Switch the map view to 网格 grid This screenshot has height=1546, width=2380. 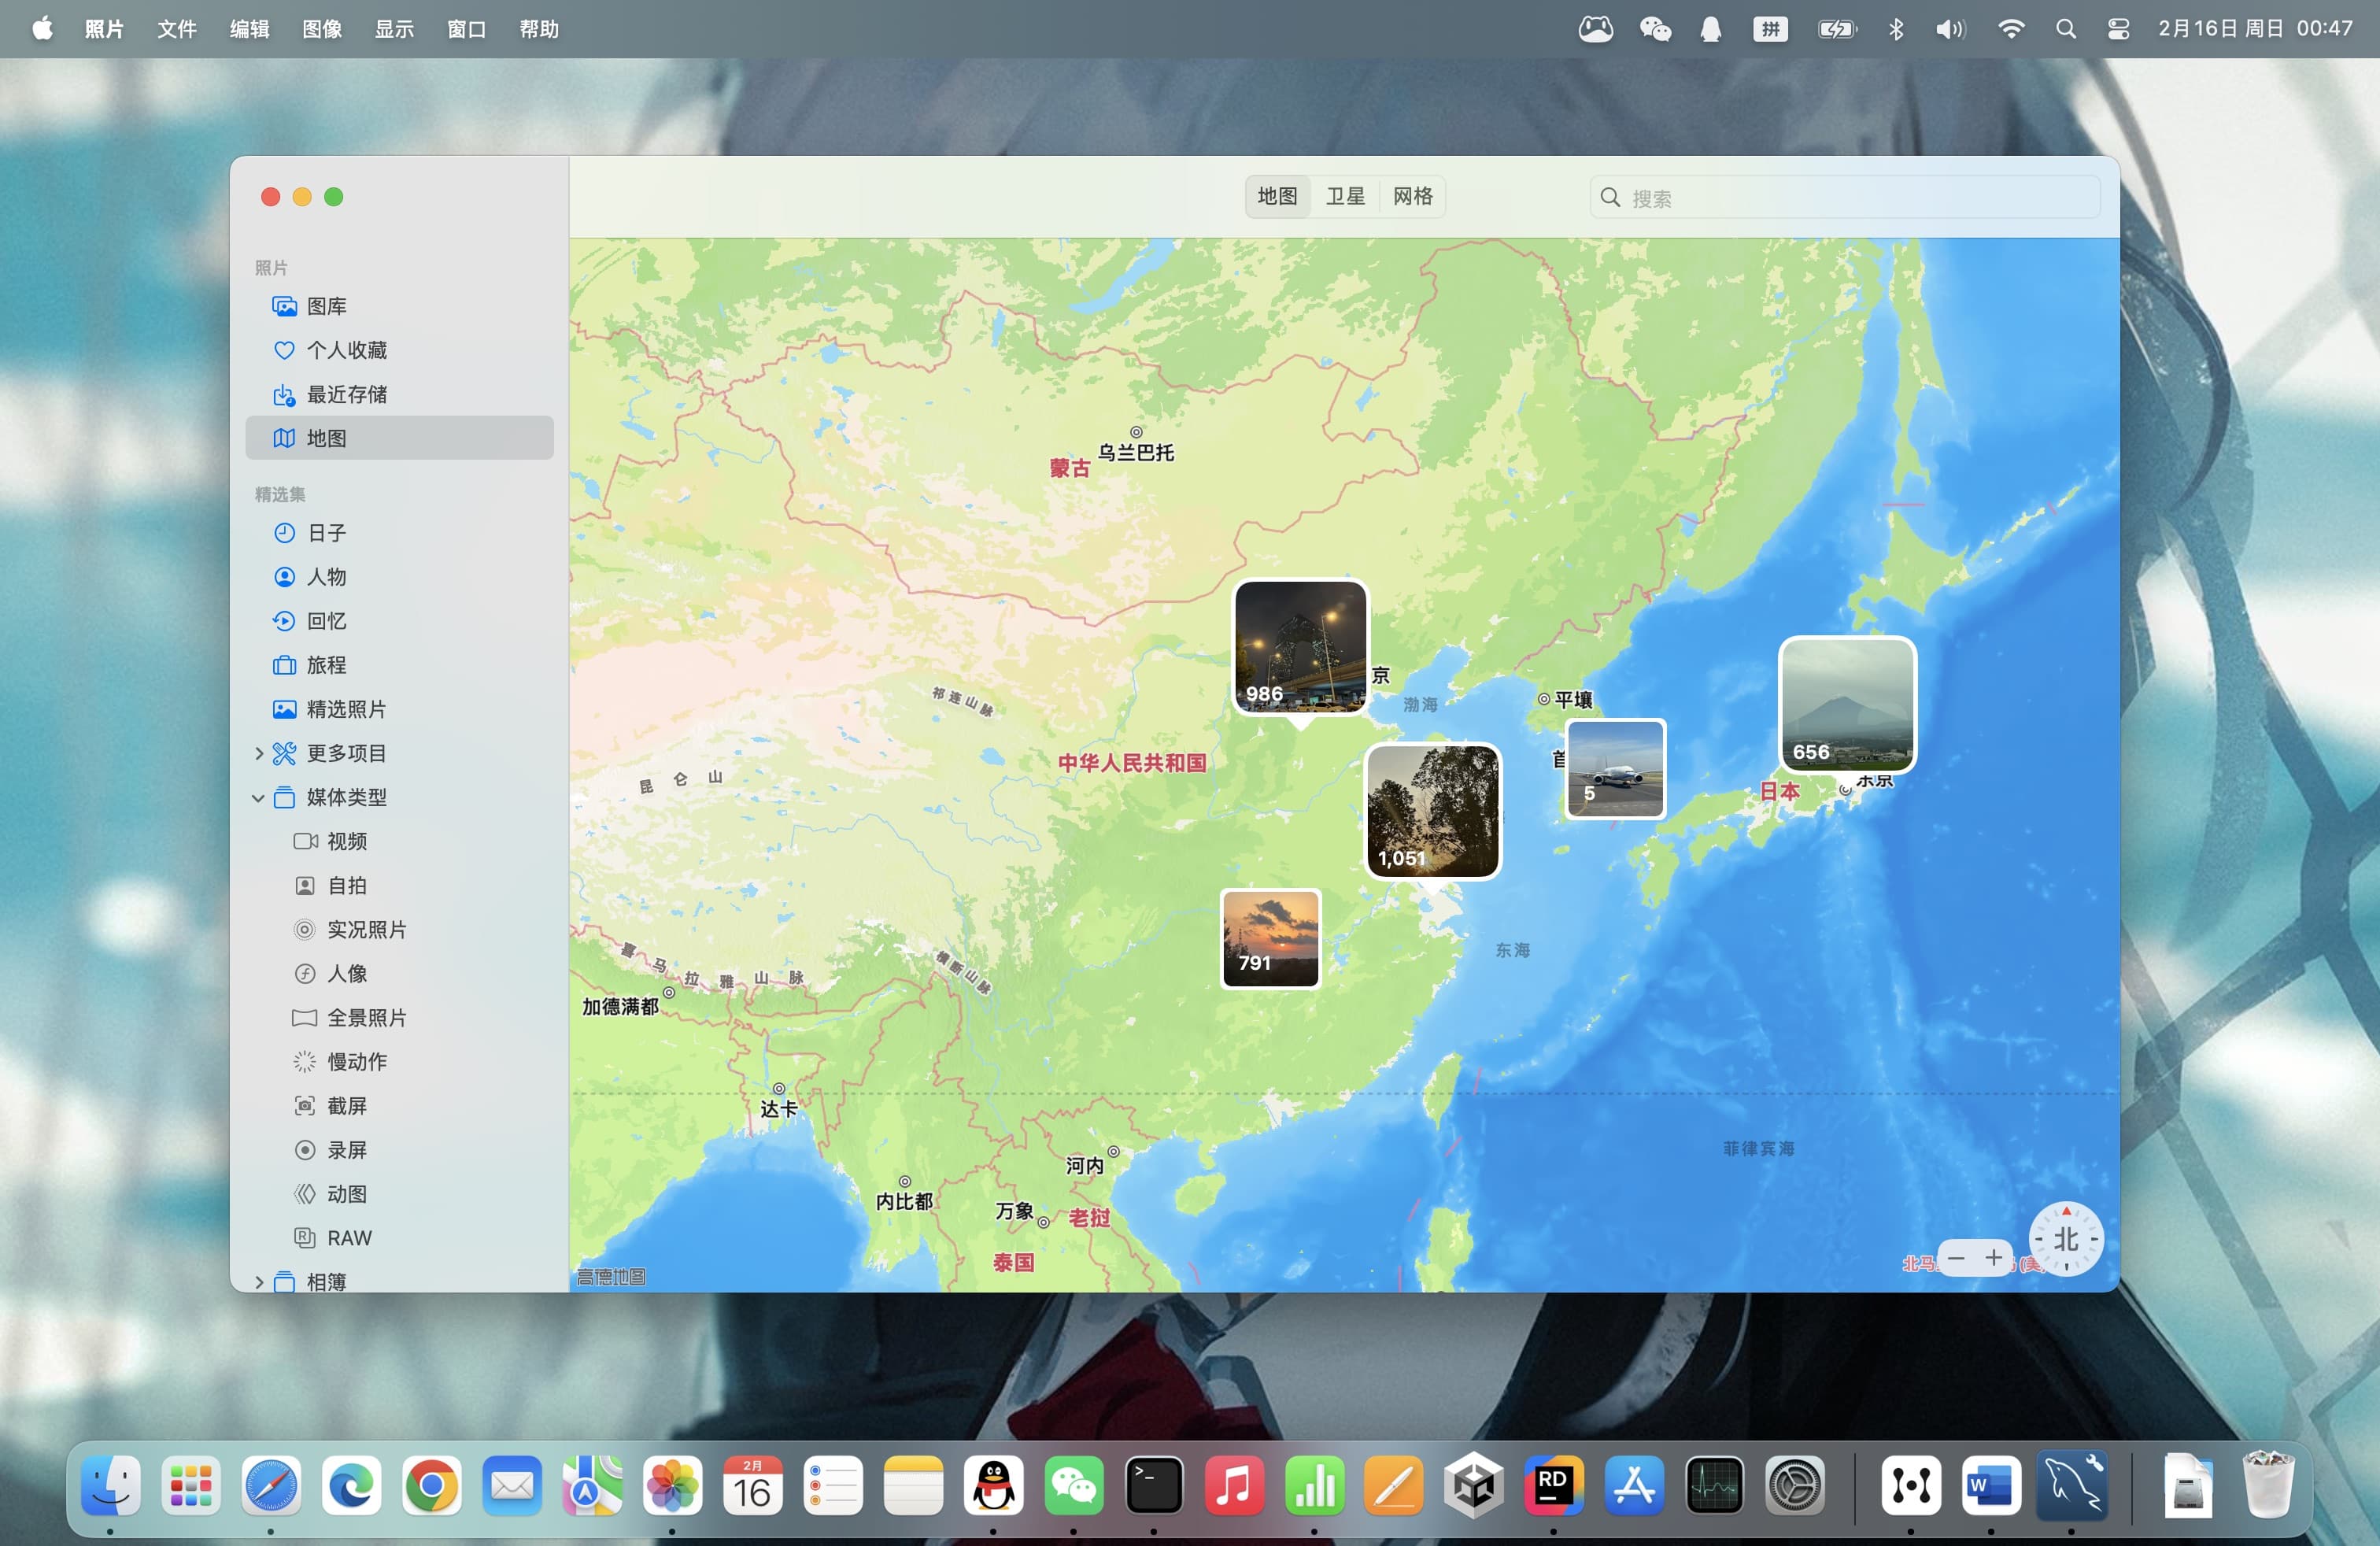pyautogui.click(x=1412, y=196)
